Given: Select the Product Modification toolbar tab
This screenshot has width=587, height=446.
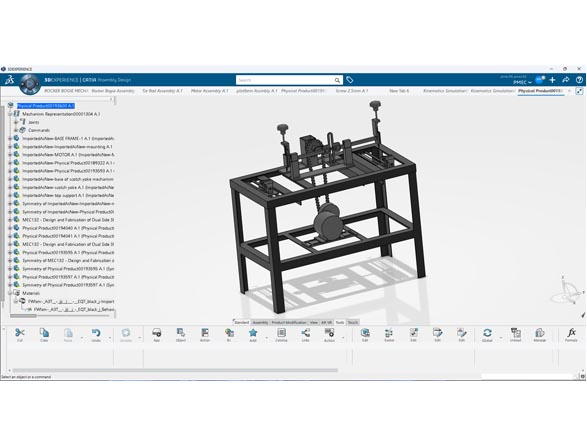Looking at the screenshot, I should coord(289,322).
